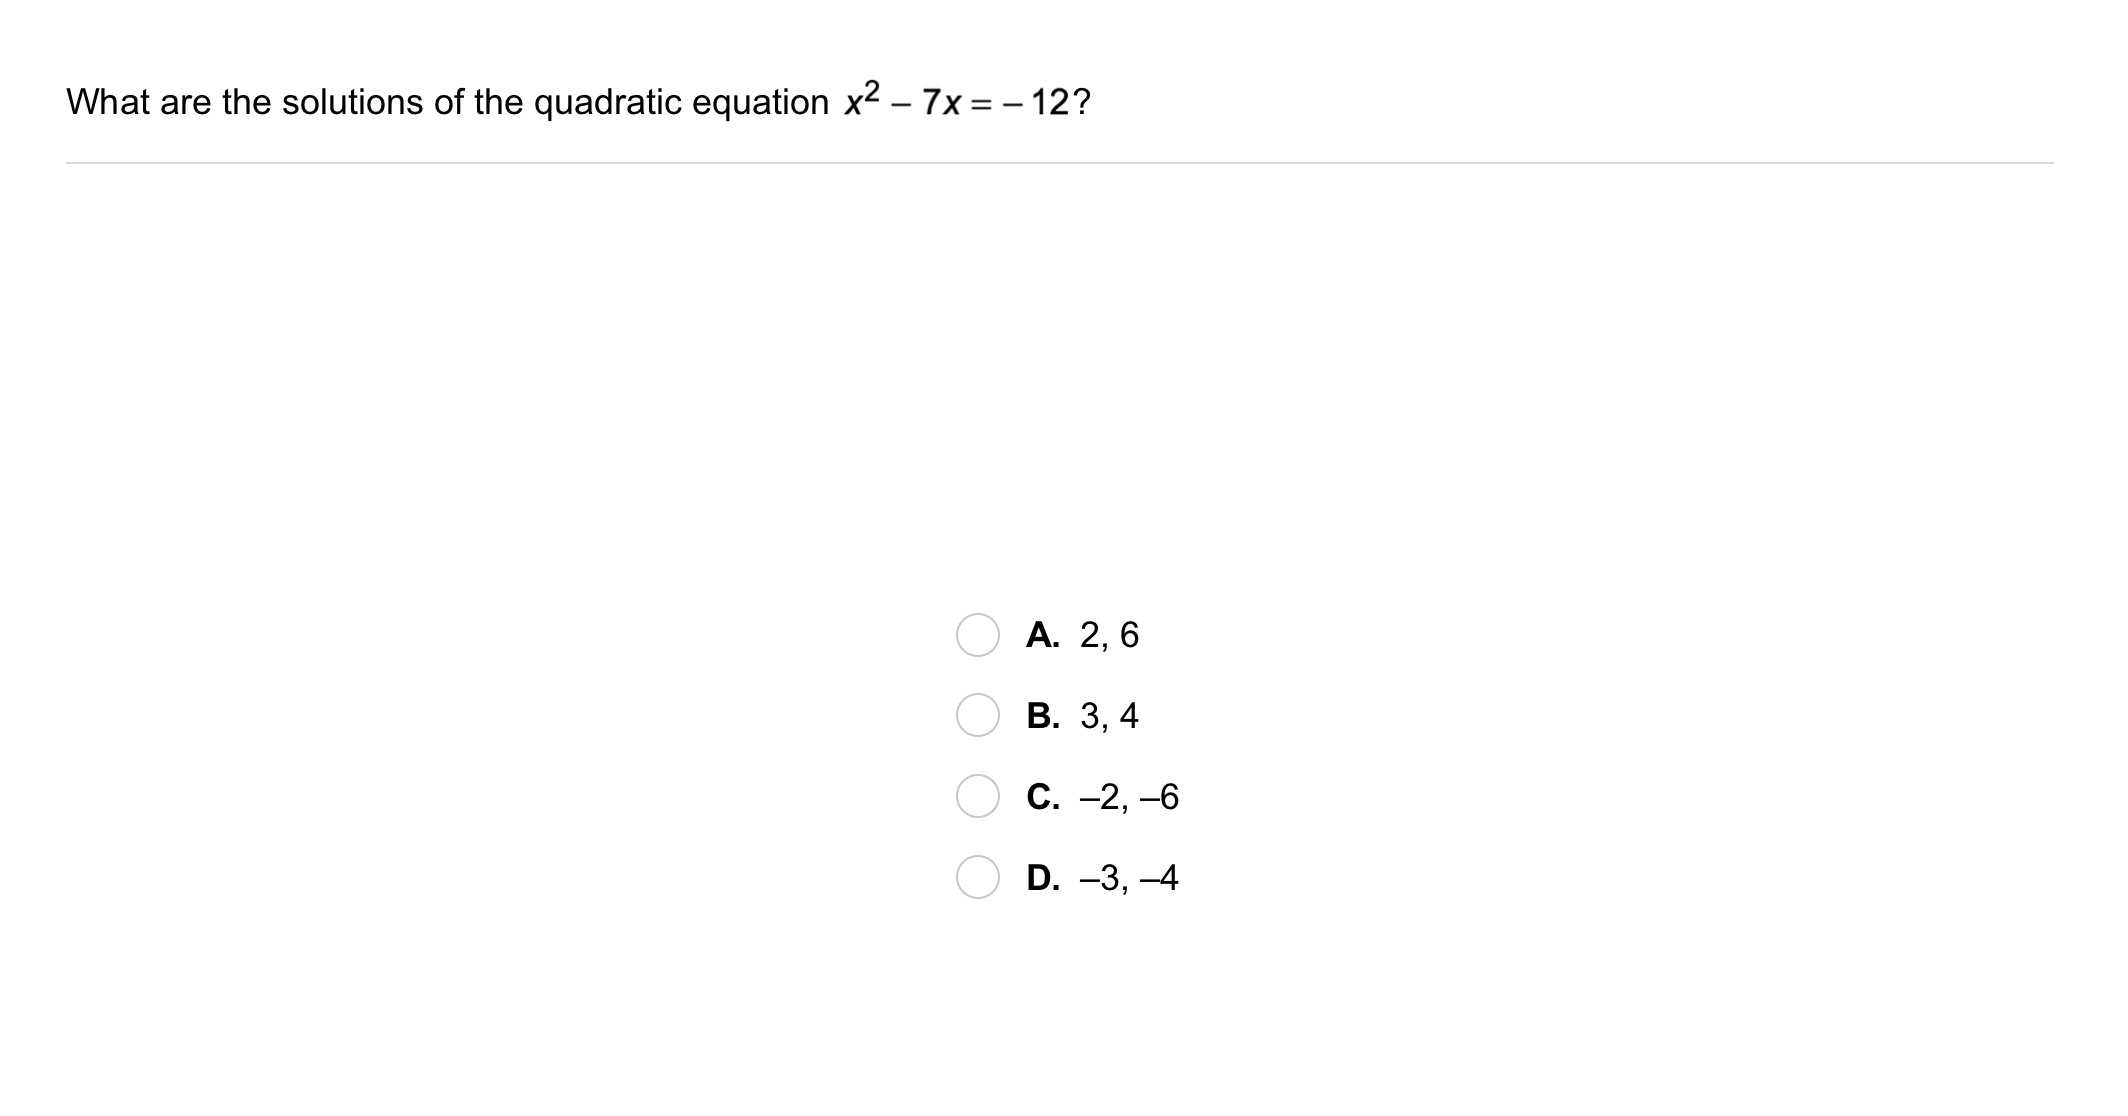Click the 'x²' term in the equation

862,100
